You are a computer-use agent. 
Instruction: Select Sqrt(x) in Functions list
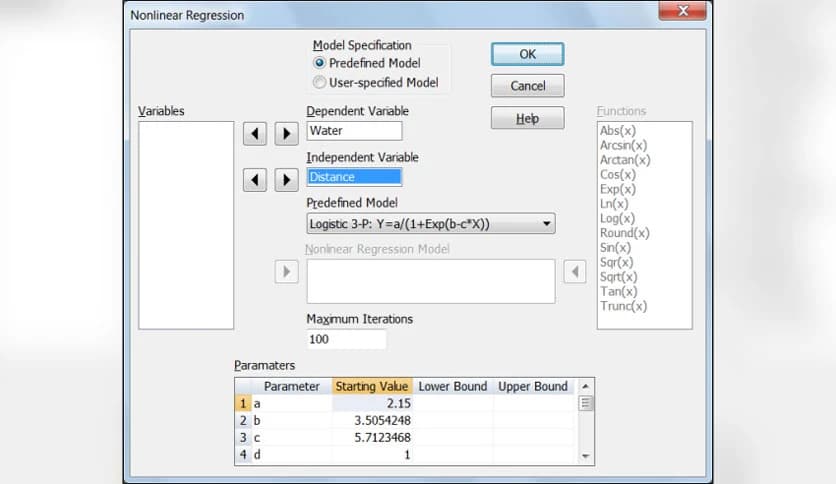click(x=618, y=277)
